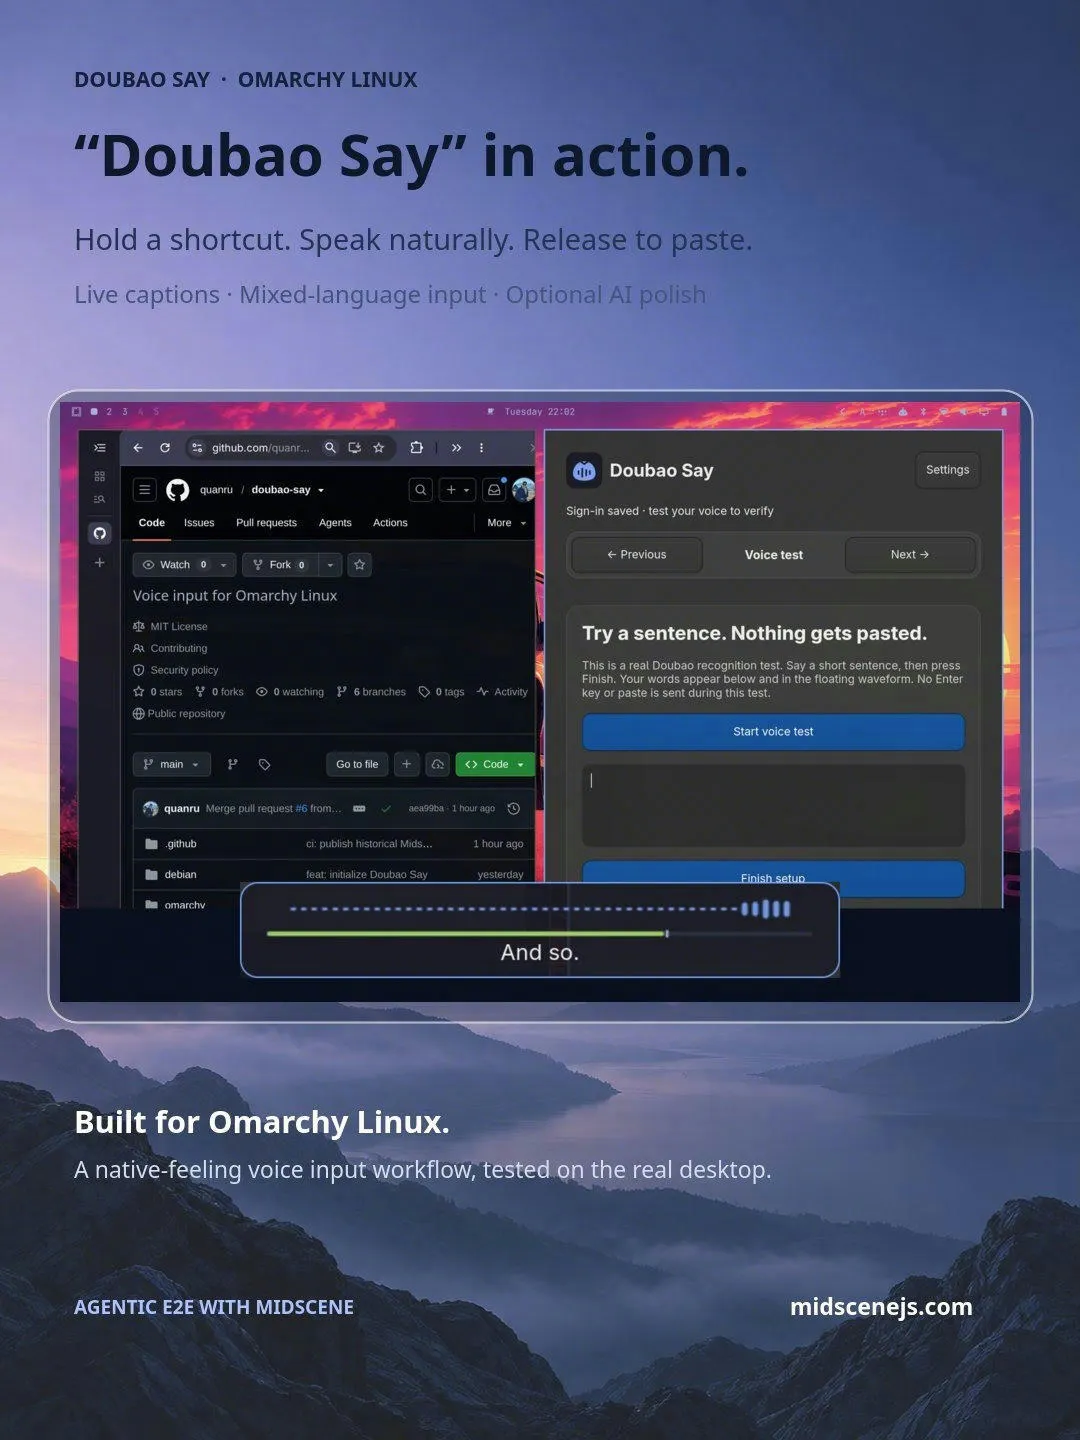Expand the main branch selector
Image resolution: width=1080 pixels, height=1440 pixels.
172,765
